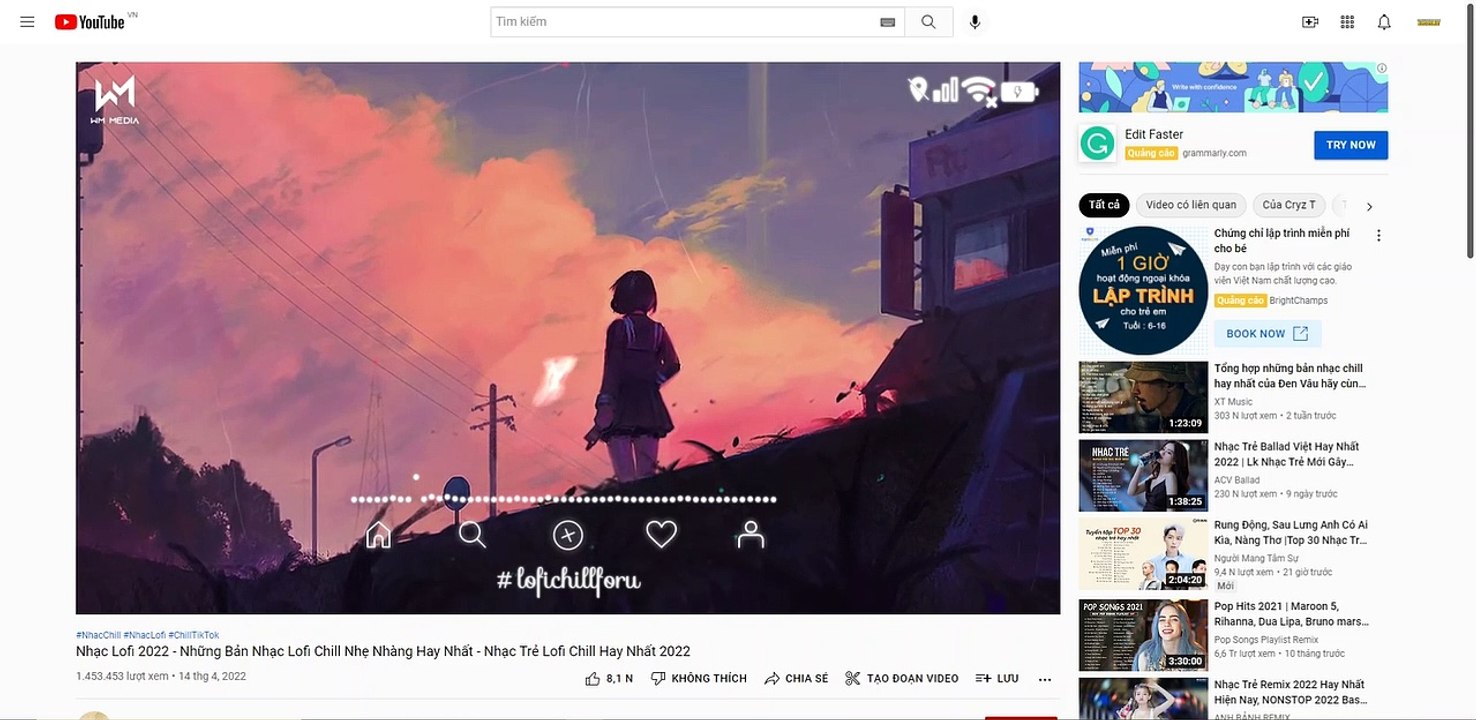Save the video with LƯU
The height and width of the screenshot is (720, 1476).
click(997, 678)
